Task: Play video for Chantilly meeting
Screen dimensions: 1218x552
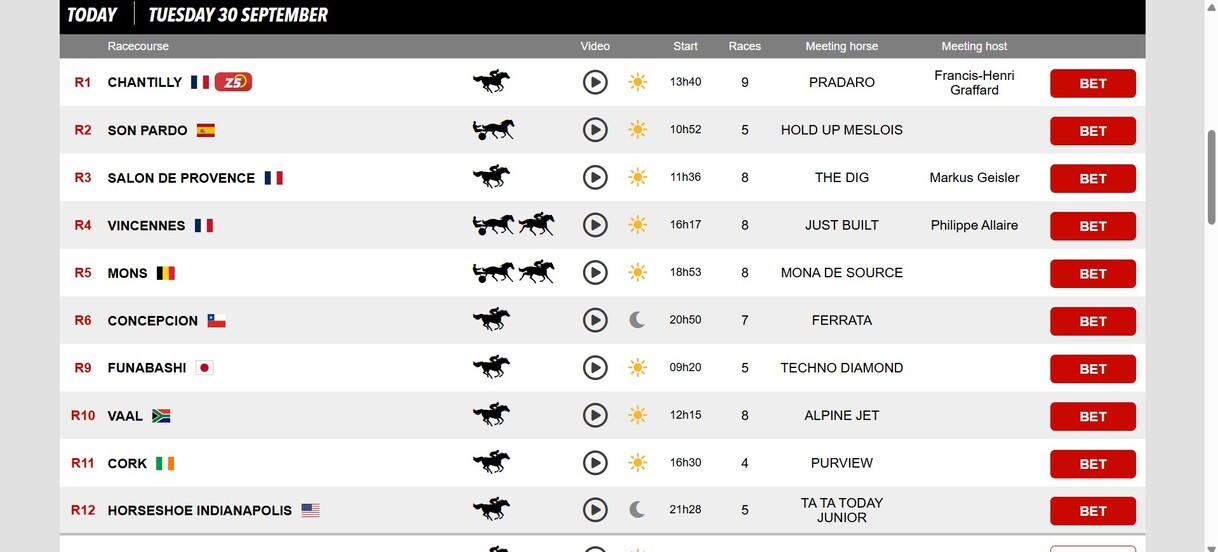Action: [x=595, y=82]
